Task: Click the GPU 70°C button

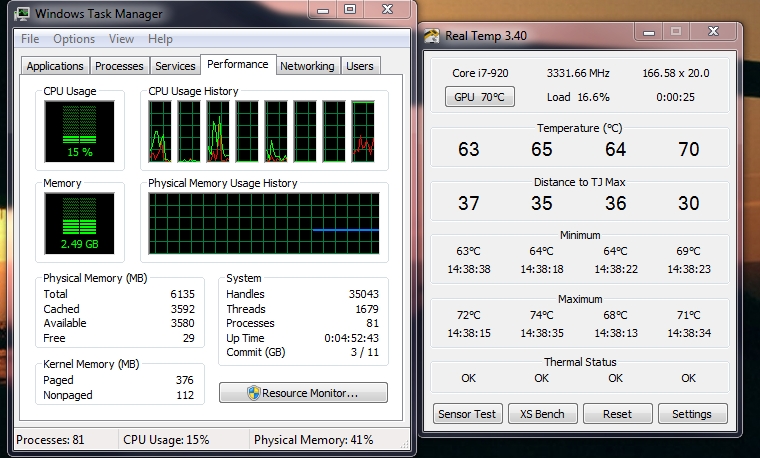Action: click(x=479, y=97)
